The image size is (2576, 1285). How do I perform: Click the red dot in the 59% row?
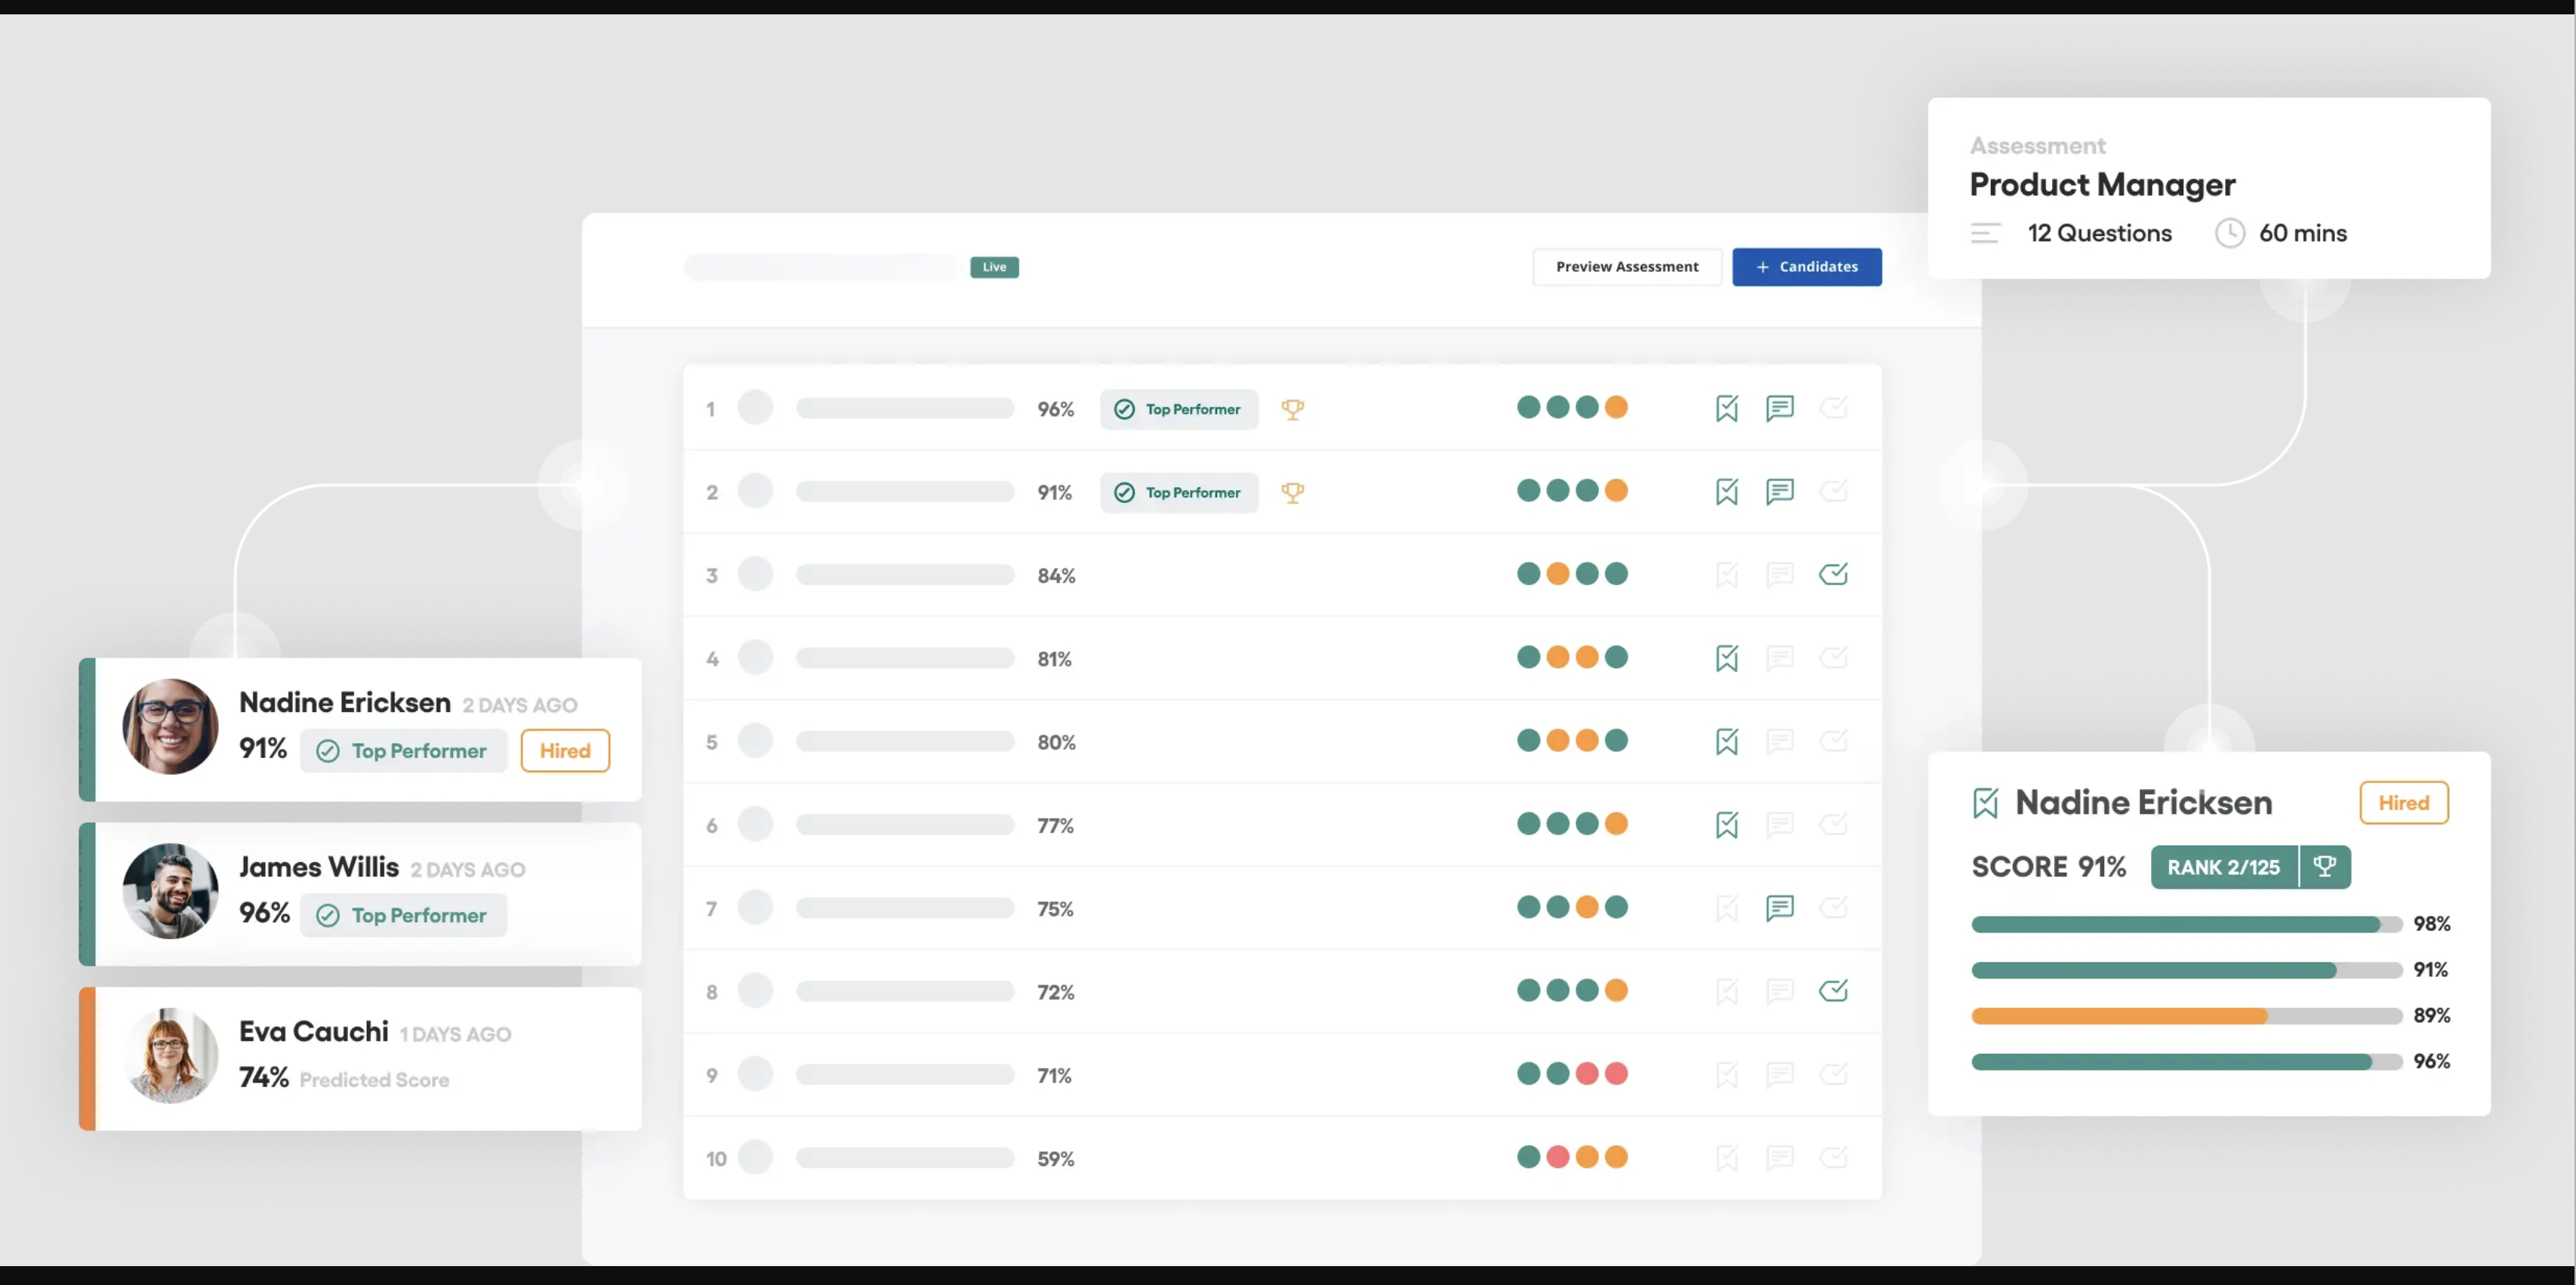coord(1557,1157)
